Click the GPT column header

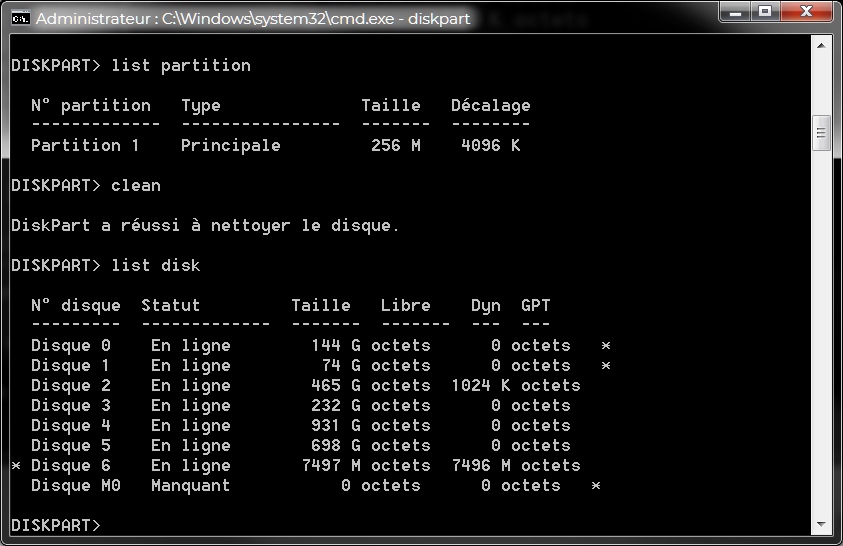(535, 306)
